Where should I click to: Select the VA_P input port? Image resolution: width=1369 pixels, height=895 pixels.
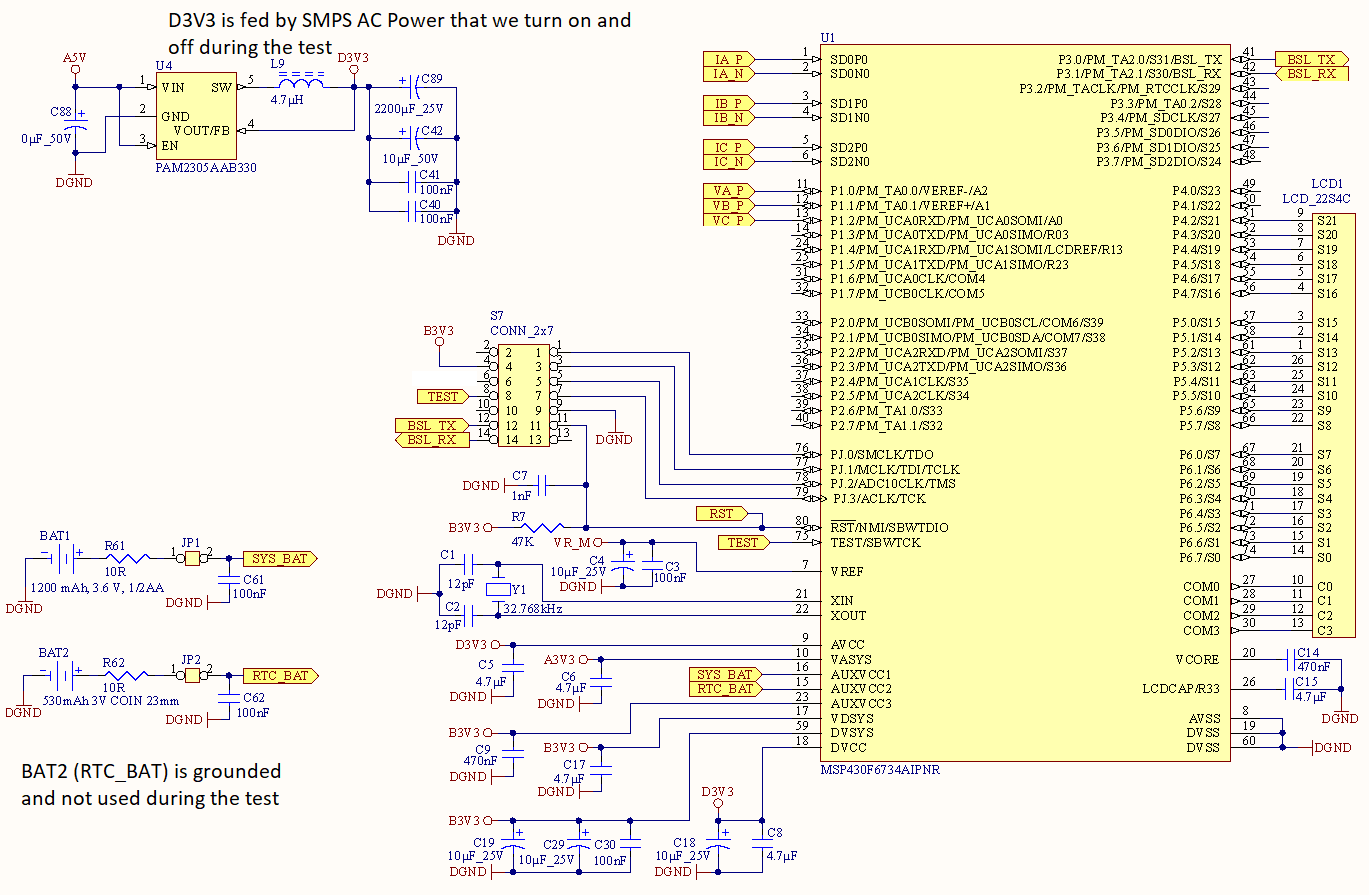tap(729, 190)
